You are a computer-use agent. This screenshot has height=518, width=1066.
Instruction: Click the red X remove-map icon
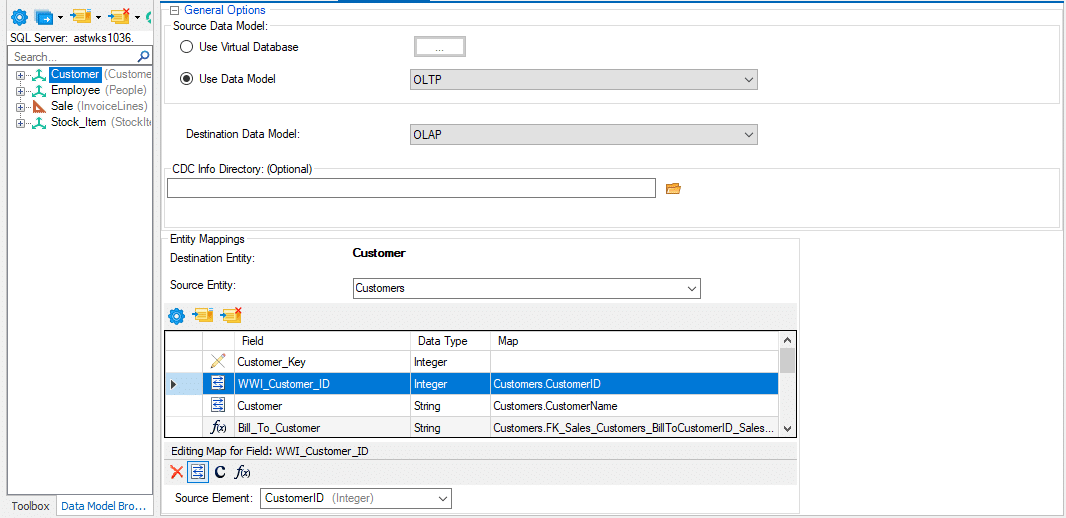(x=177, y=472)
